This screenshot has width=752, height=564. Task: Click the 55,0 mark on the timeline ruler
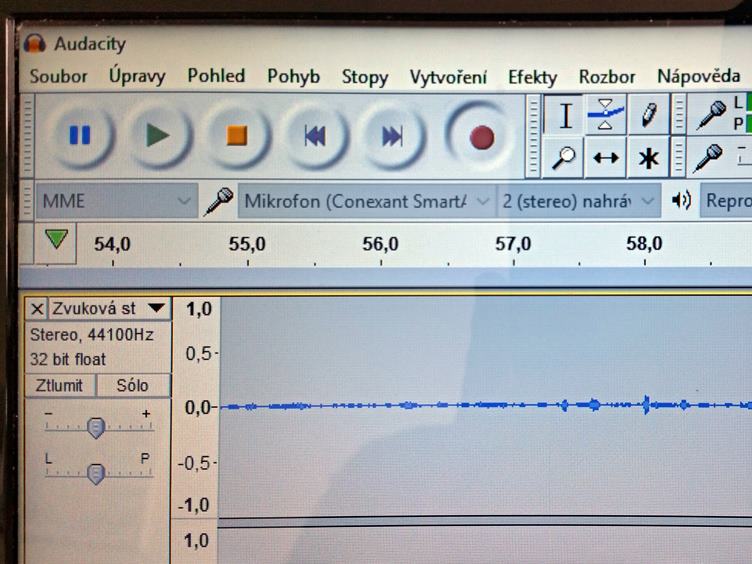click(247, 244)
